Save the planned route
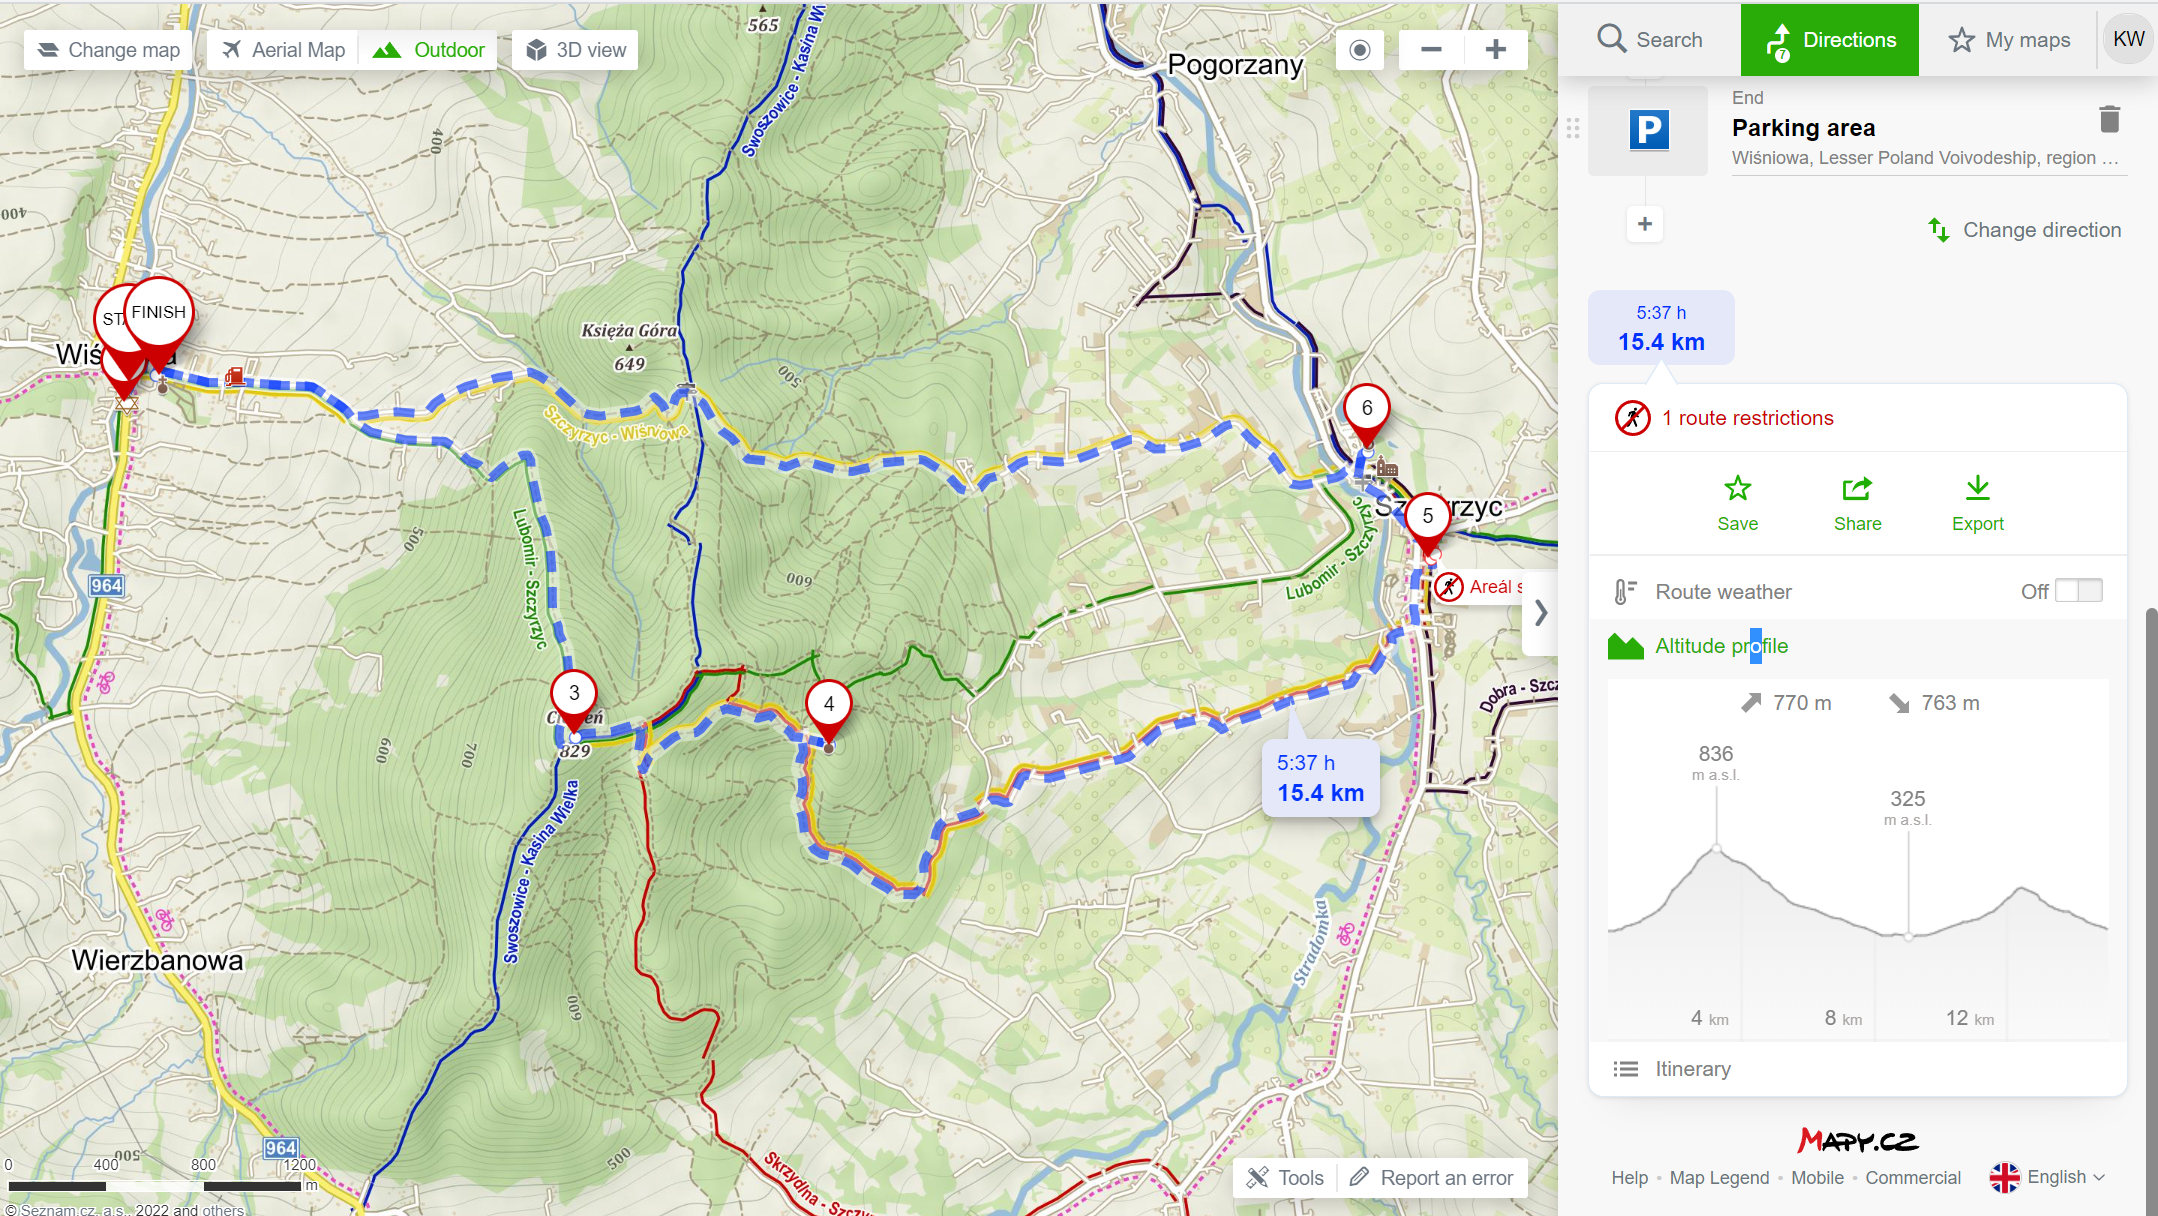The image size is (2158, 1216). [1737, 504]
